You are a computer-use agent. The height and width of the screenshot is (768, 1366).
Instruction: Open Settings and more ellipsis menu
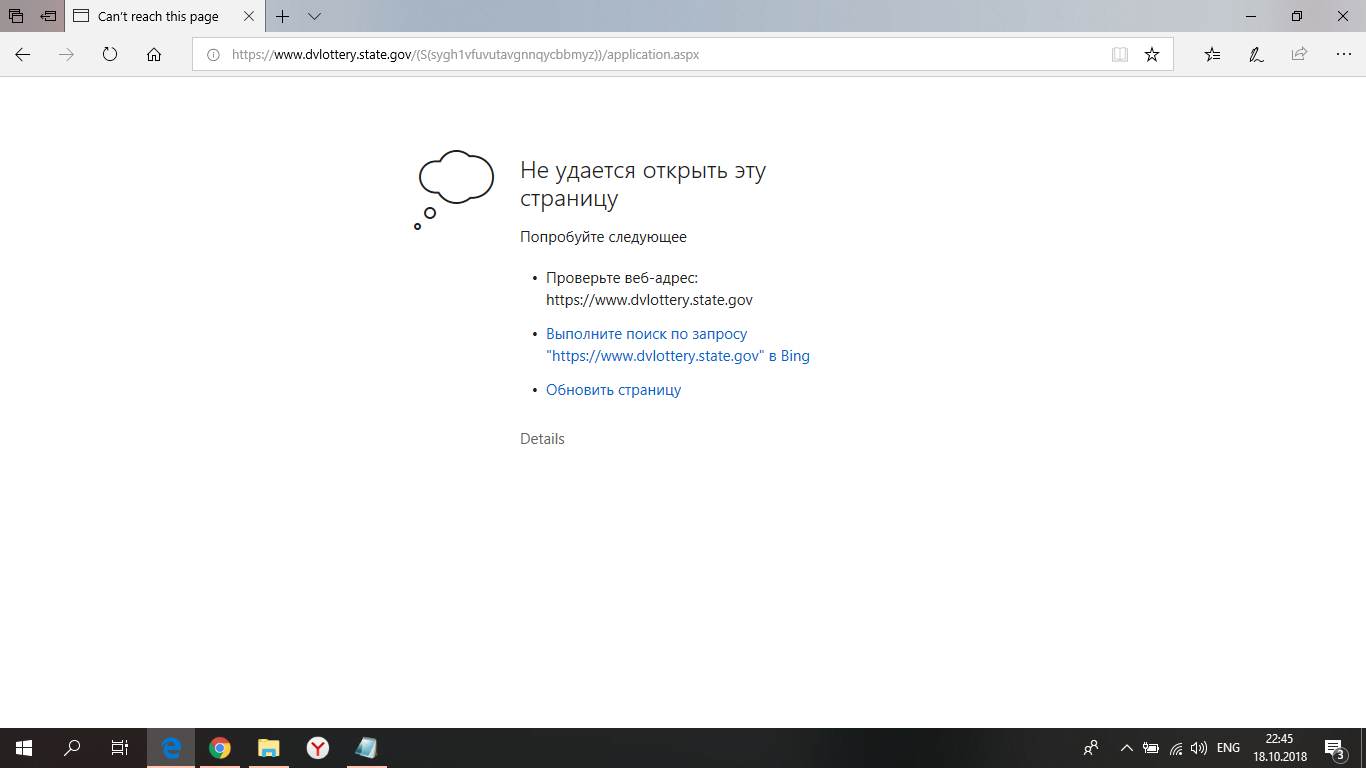(x=1343, y=55)
